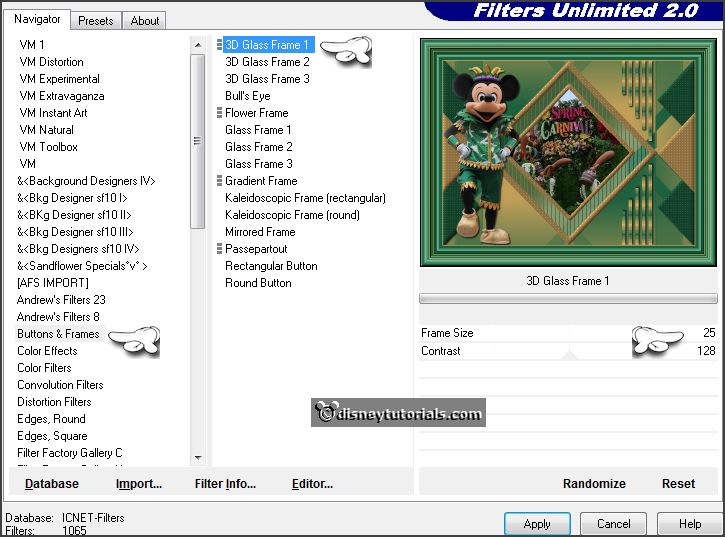The height and width of the screenshot is (537, 725).
Task: Open the Database option
Action: click(x=52, y=483)
